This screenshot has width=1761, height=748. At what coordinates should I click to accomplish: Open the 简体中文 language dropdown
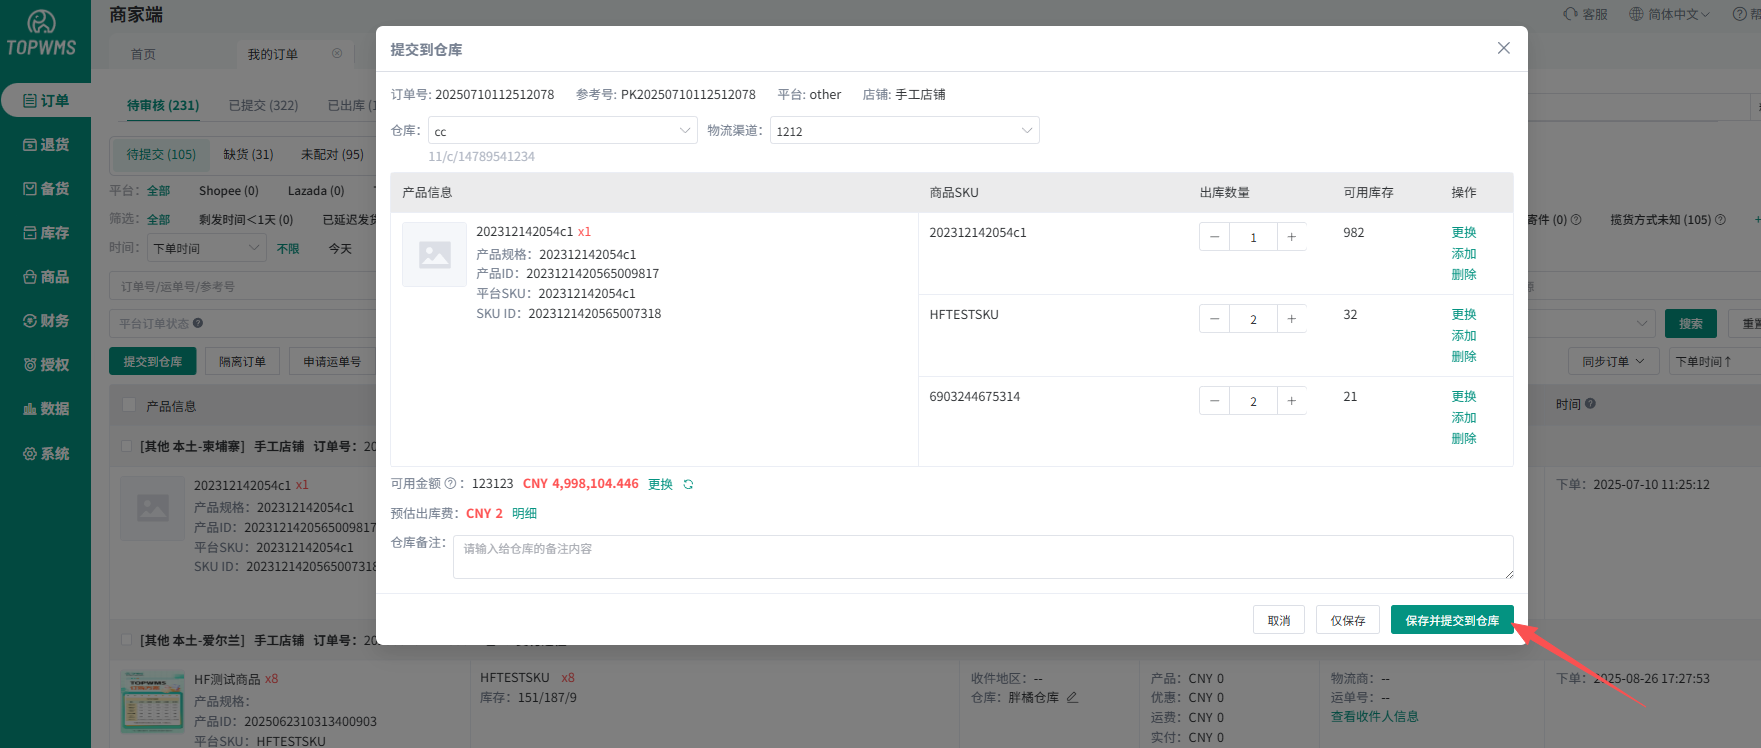(1670, 14)
